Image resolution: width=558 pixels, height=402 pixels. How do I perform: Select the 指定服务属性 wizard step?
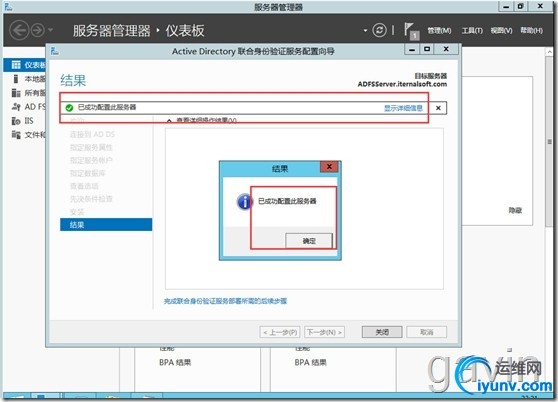pos(91,147)
